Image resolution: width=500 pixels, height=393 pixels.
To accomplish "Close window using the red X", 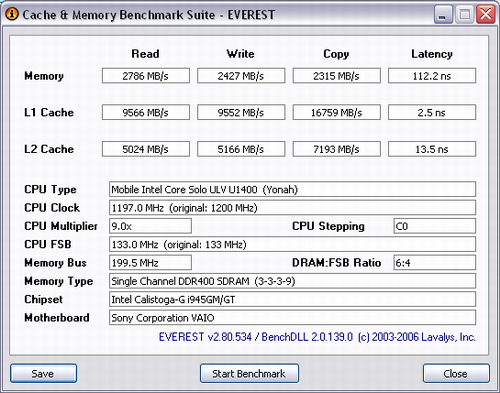I will point(486,14).
